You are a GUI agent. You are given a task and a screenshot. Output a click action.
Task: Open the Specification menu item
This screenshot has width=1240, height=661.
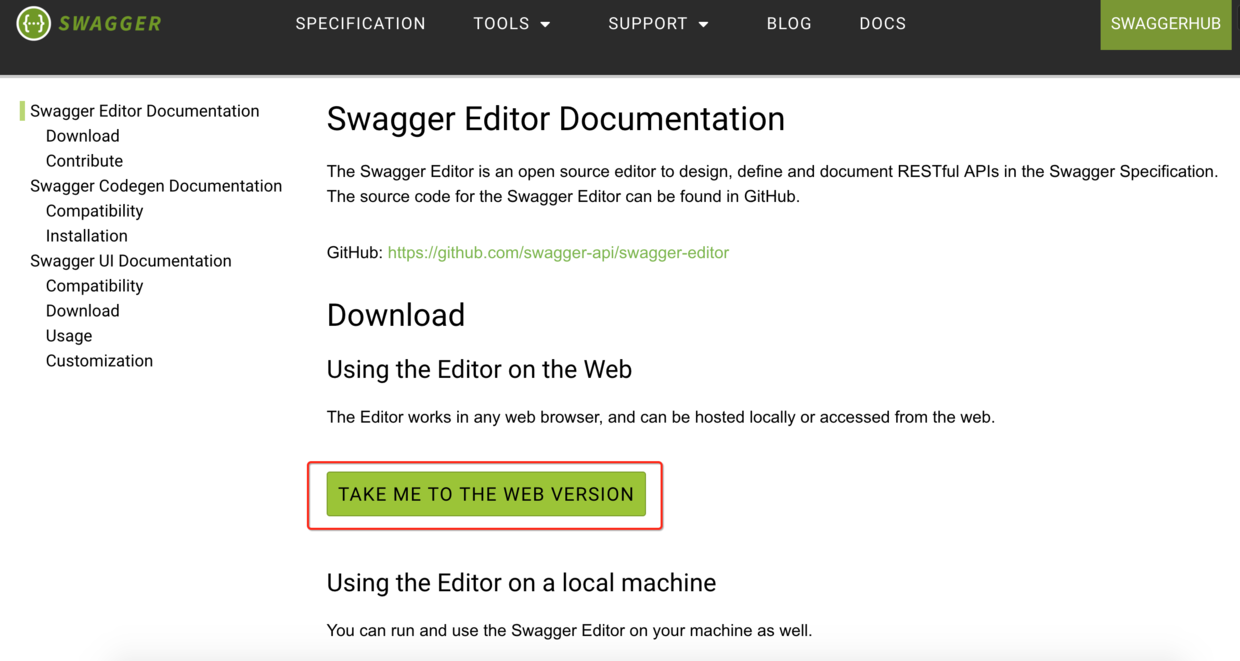pos(360,23)
